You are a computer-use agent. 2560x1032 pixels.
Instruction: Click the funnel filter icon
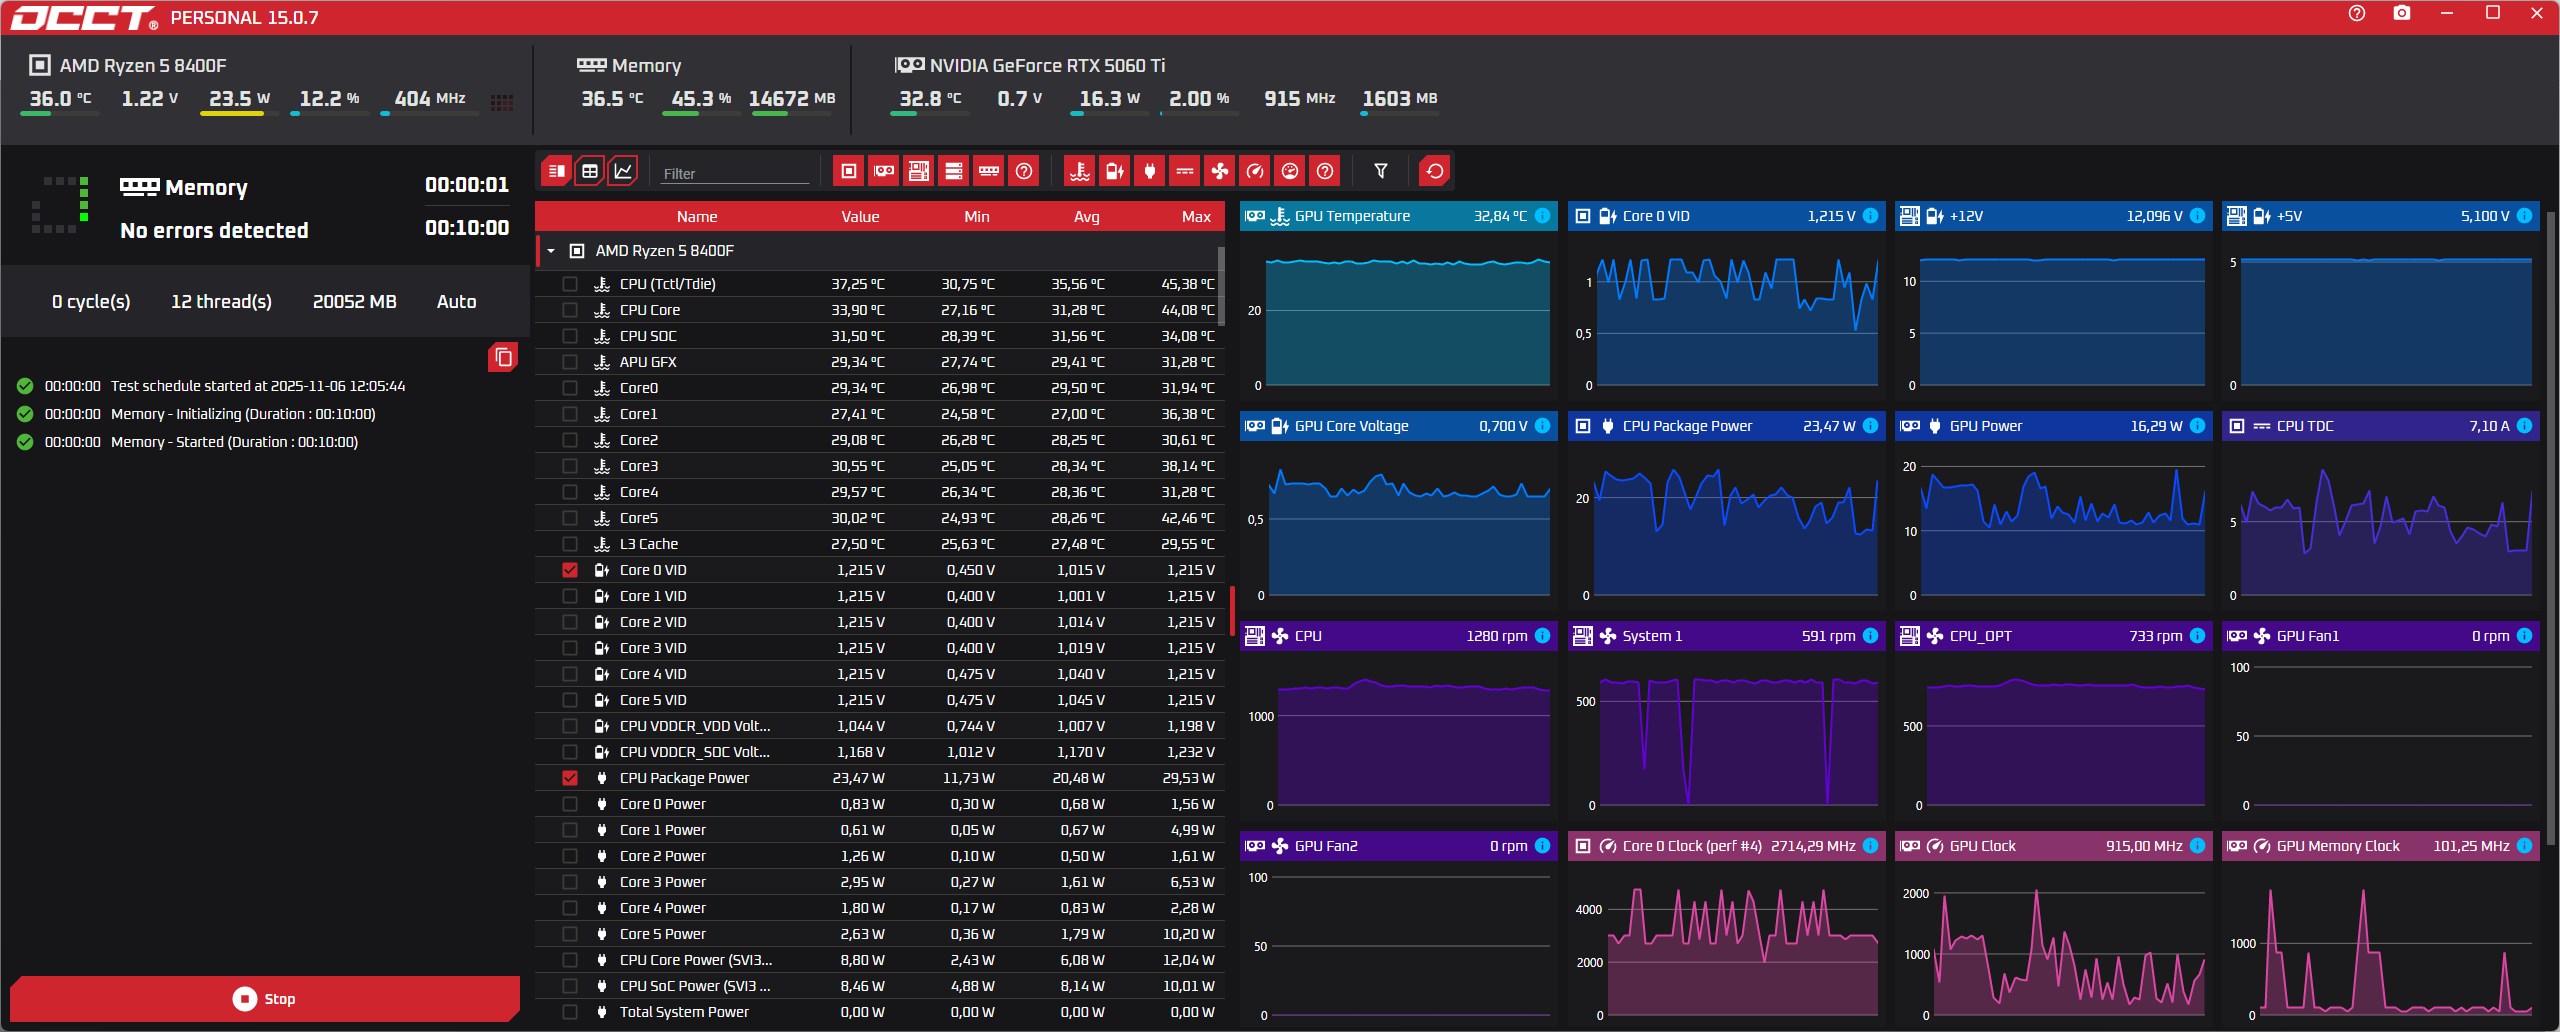[1380, 171]
